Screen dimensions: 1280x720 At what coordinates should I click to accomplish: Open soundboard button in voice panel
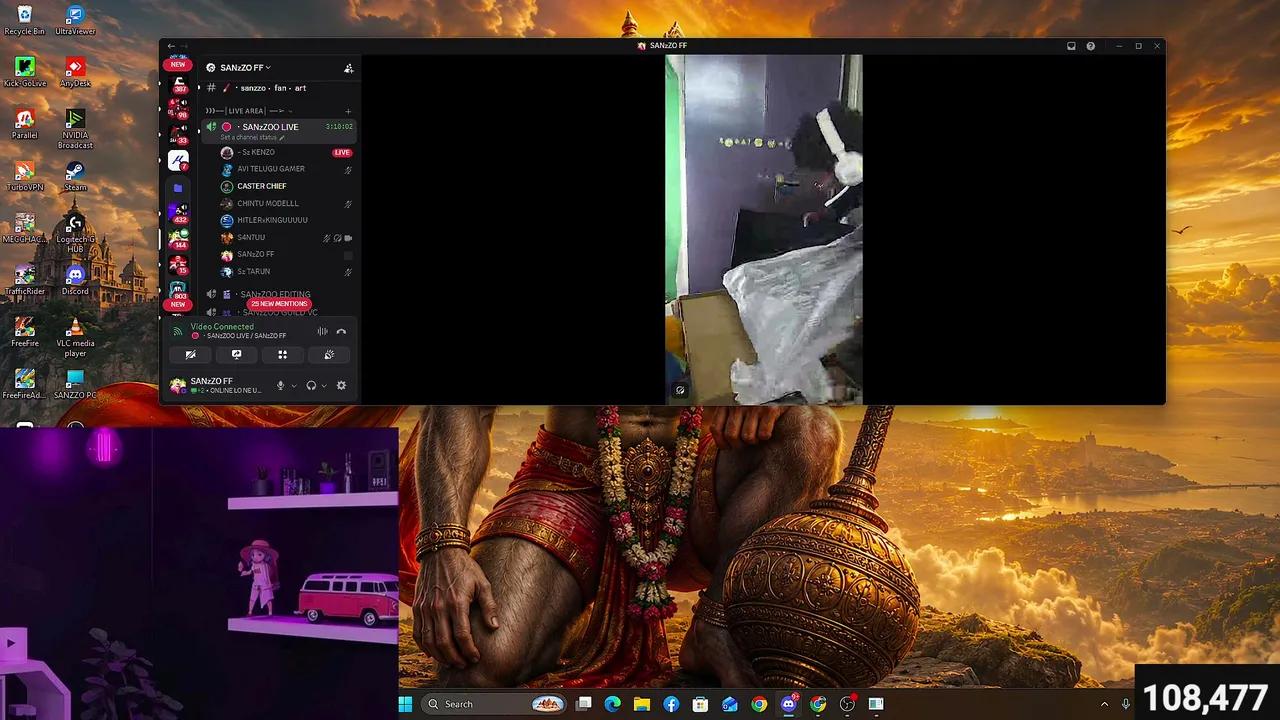(x=329, y=354)
